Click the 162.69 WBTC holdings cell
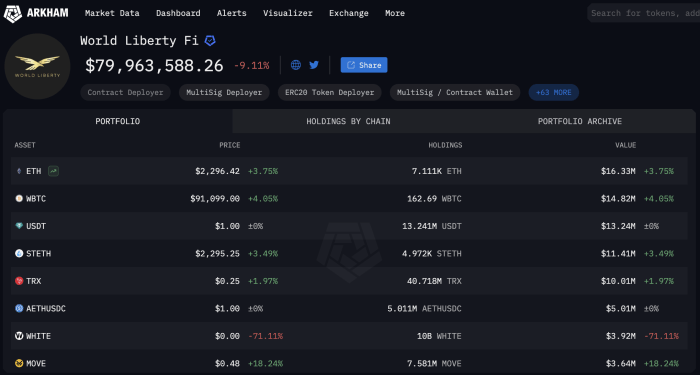 pos(434,199)
